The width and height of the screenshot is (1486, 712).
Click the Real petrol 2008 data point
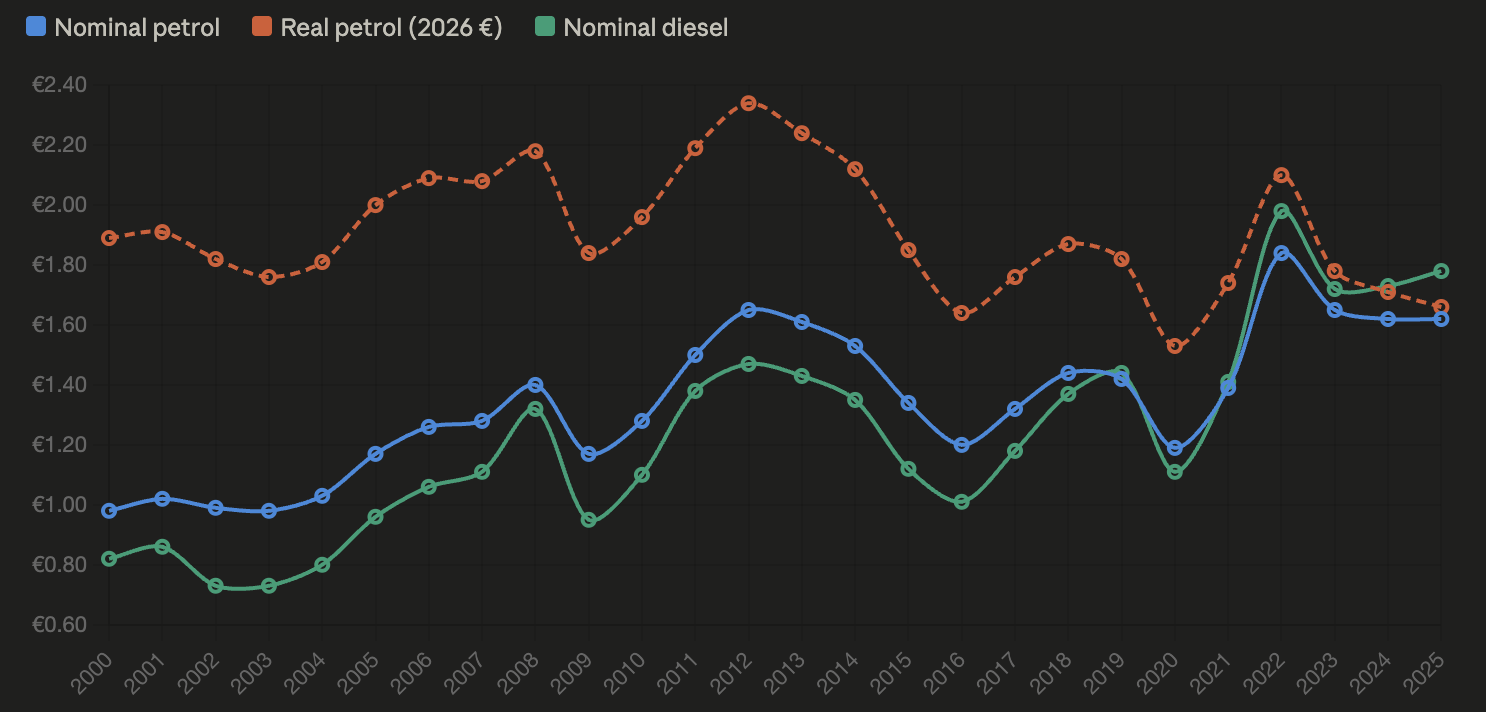(535, 151)
